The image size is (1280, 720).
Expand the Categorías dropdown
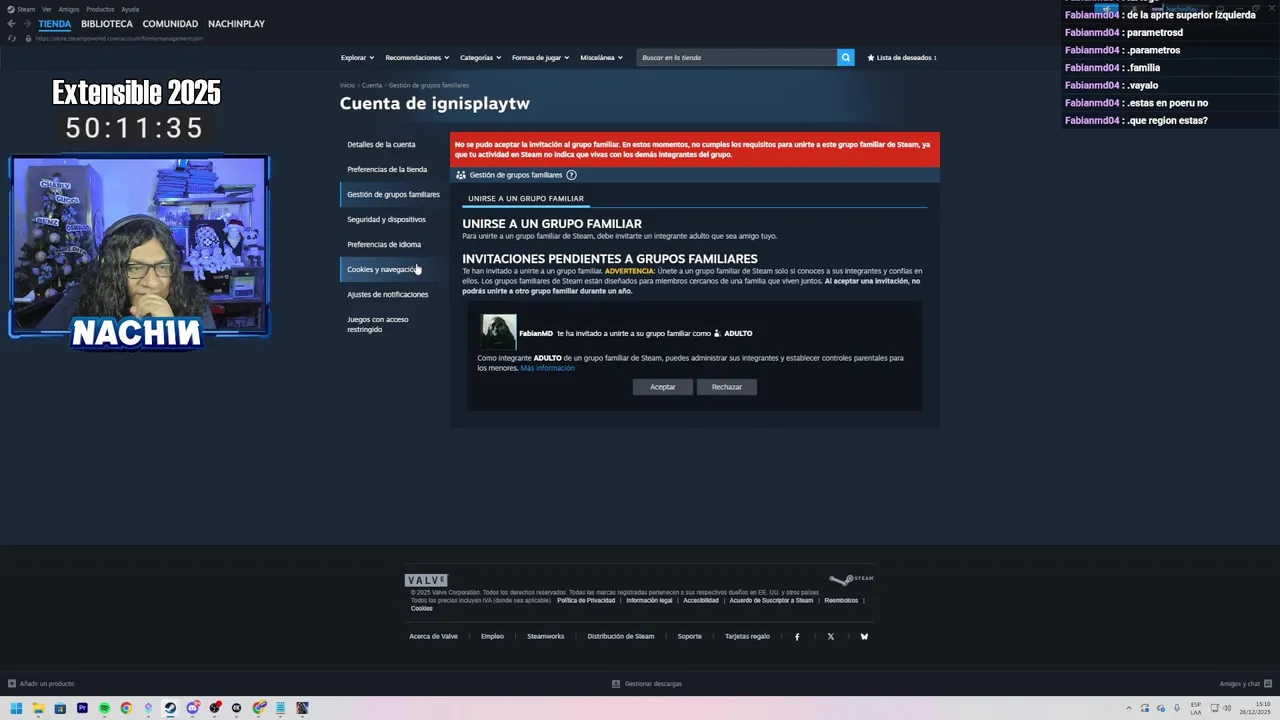(x=481, y=58)
